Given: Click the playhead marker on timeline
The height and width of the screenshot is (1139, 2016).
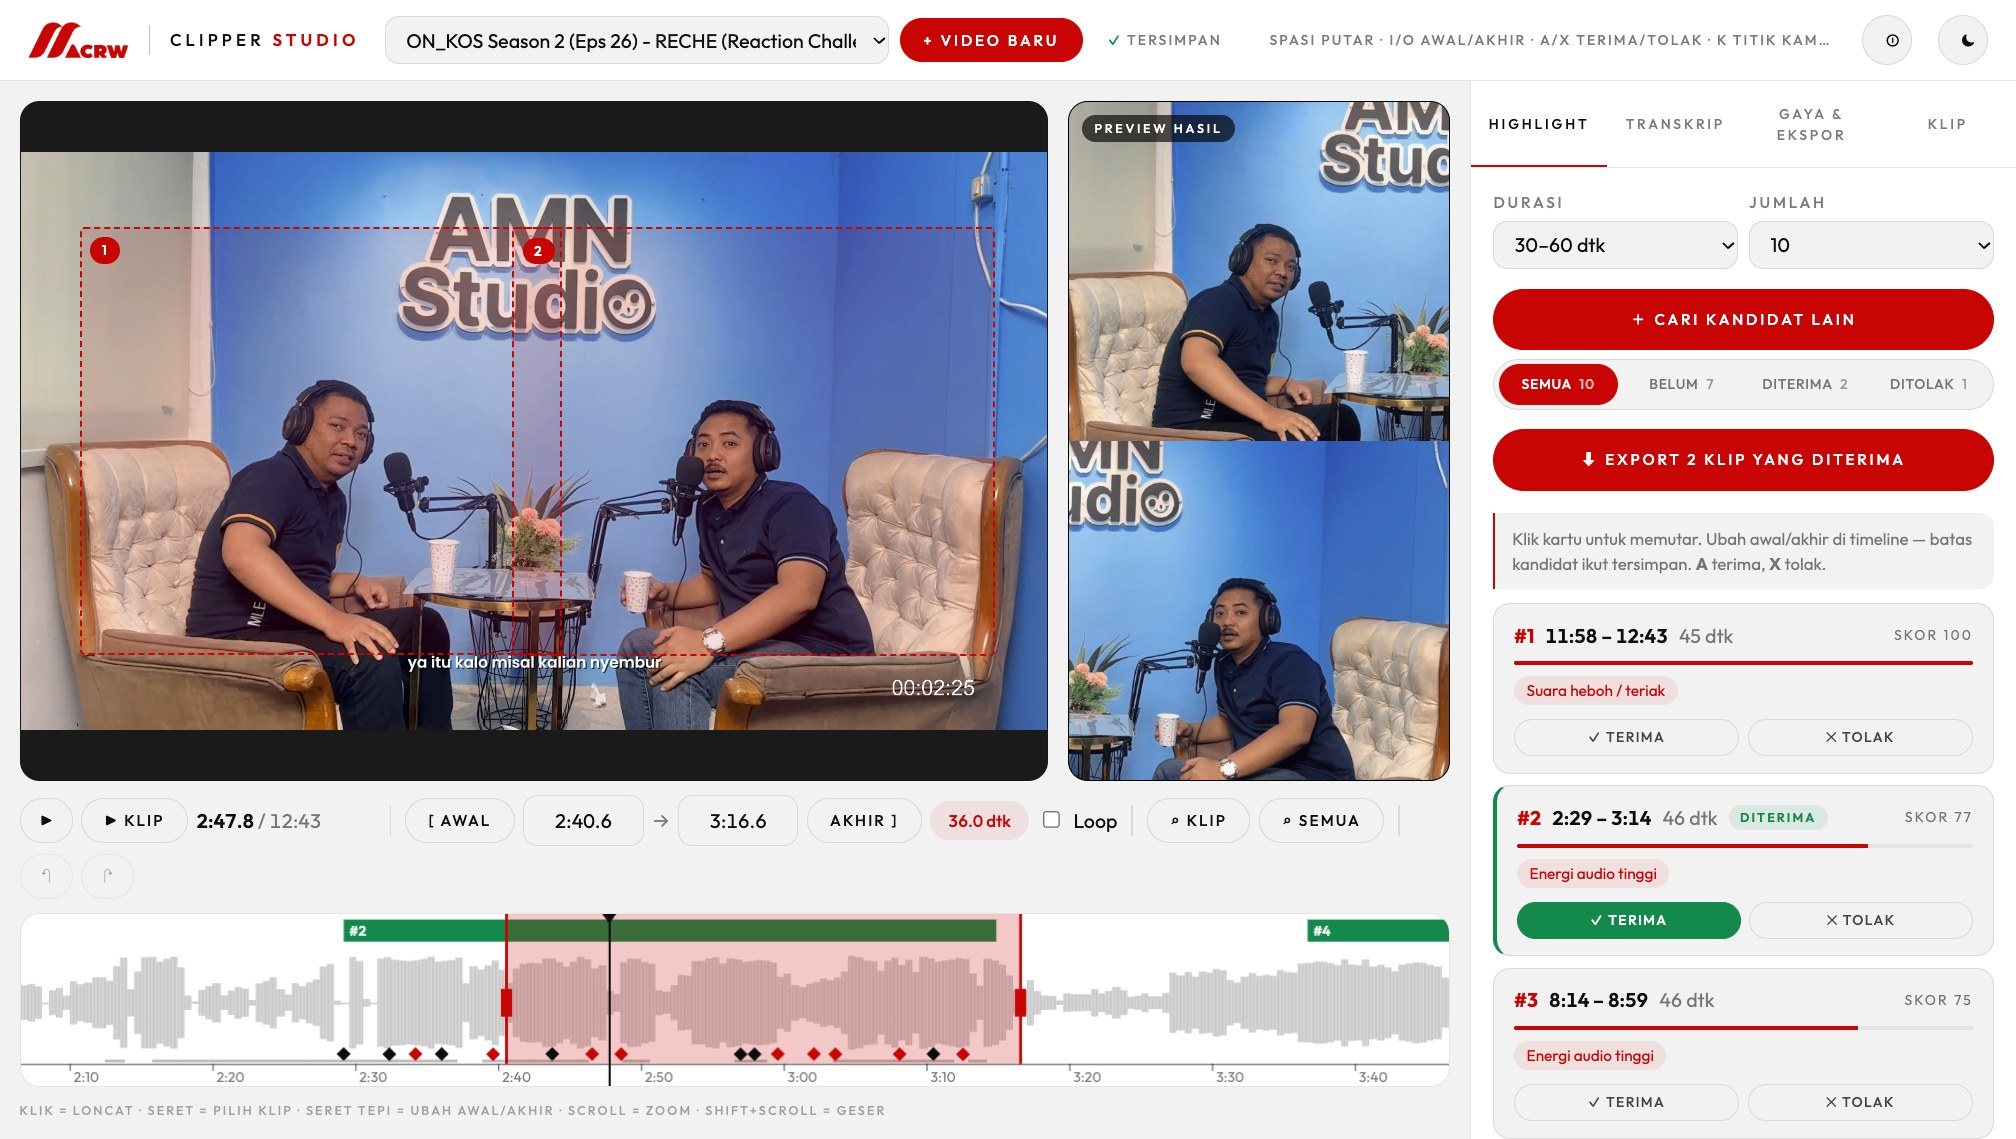Looking at the screenshot, I should (609, 918).
